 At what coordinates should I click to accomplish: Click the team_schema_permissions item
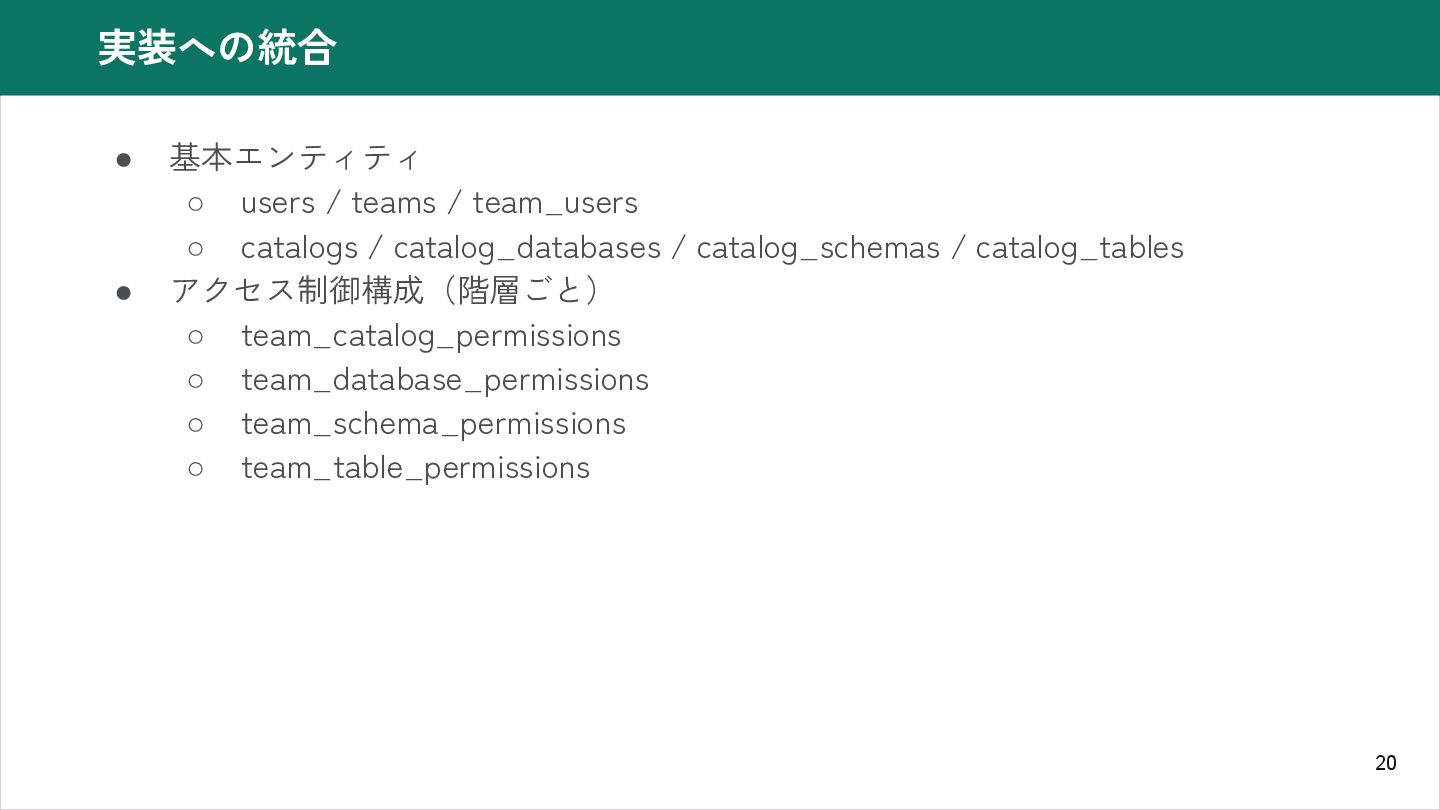coord(433,424)
